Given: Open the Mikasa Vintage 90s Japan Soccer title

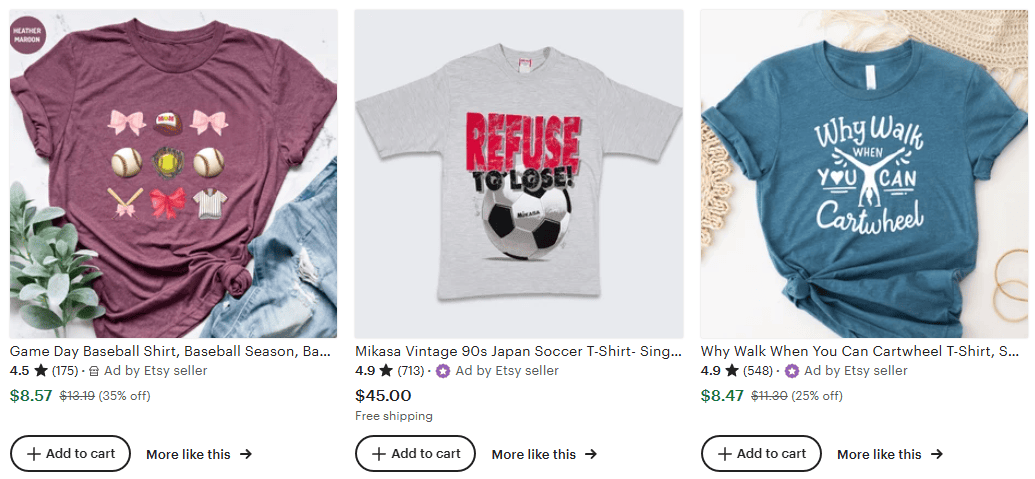Looking at the screenshot, I should tap(518, 352).
